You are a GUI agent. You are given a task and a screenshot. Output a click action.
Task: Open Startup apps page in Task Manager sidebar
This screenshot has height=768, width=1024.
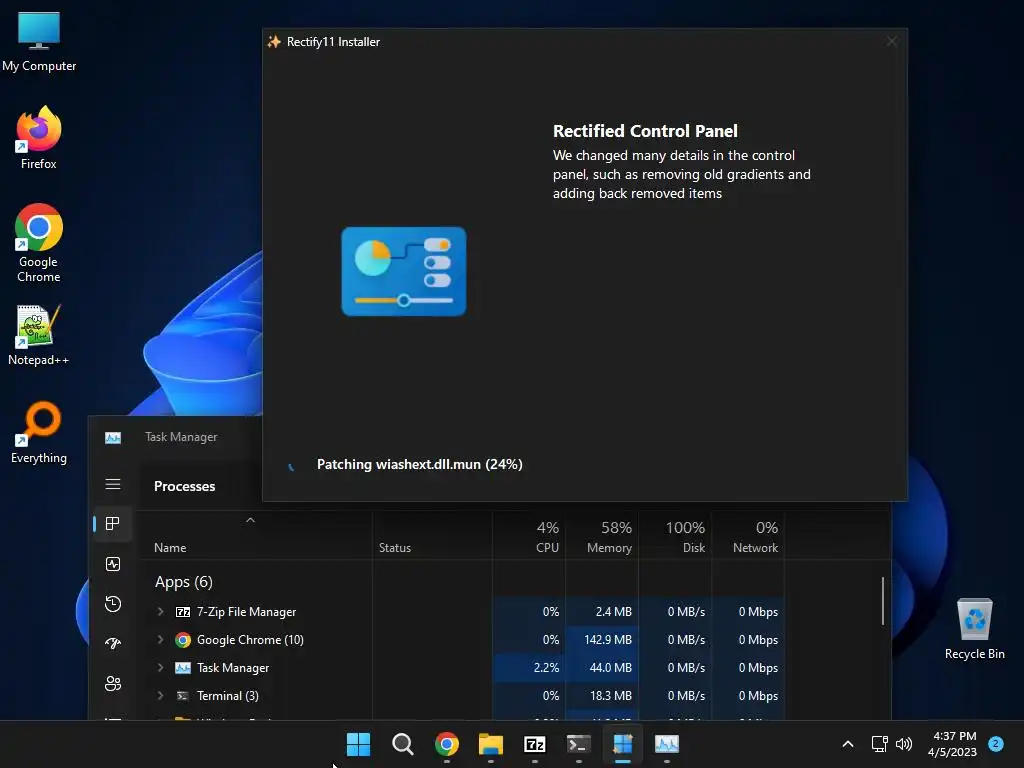[113, 643]
